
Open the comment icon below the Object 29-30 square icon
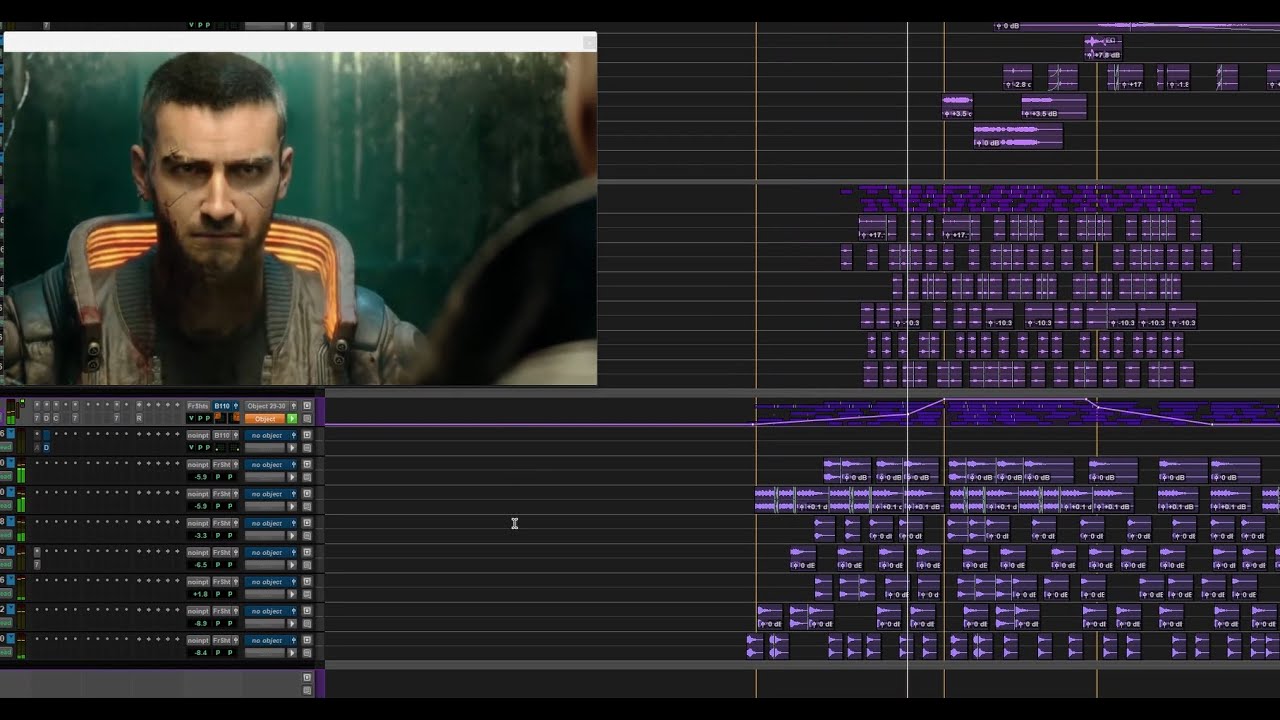307,419
